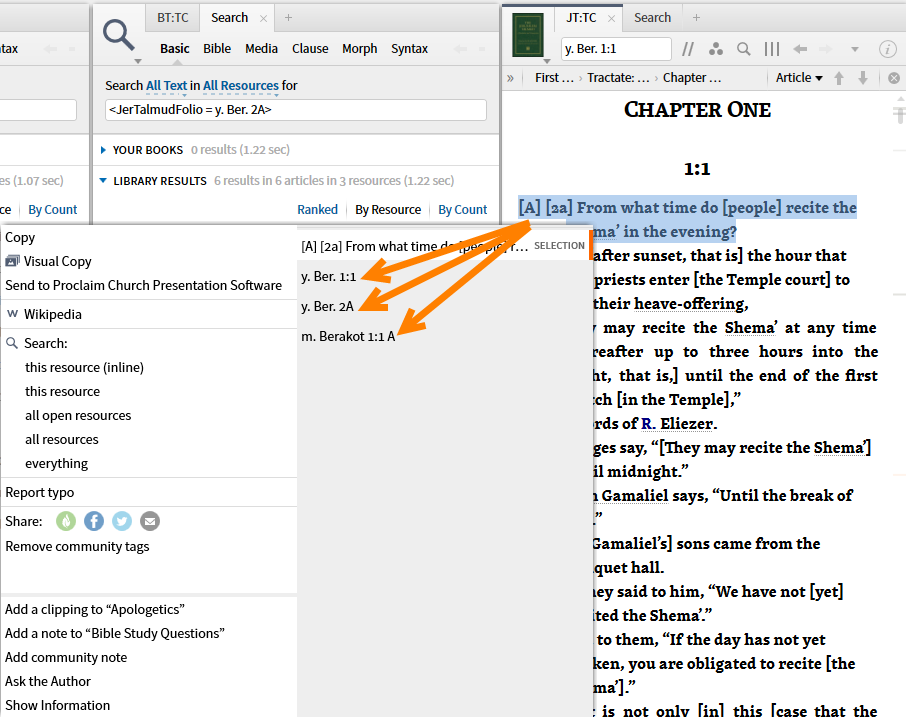Select the Morph search type
The width and height of the screenshot is (906, 717).
pyautogui.click(x=359, y=49)
